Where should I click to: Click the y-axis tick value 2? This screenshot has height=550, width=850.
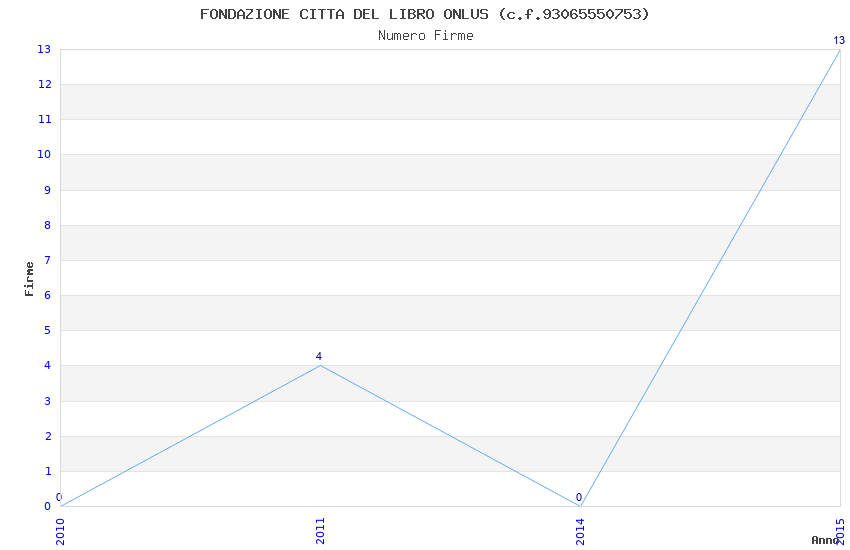pyautogui.click(x=48, y=436)
